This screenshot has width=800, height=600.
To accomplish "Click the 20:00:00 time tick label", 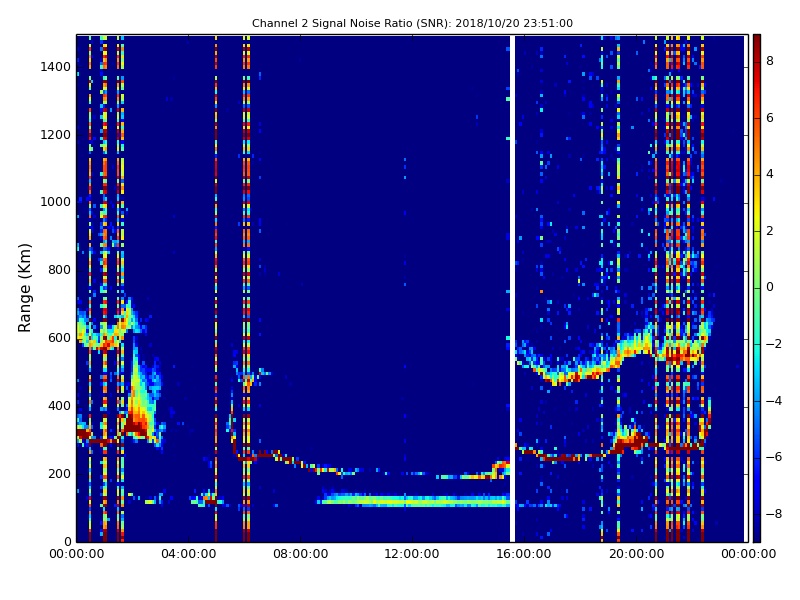I will click(x=636, y=554).
